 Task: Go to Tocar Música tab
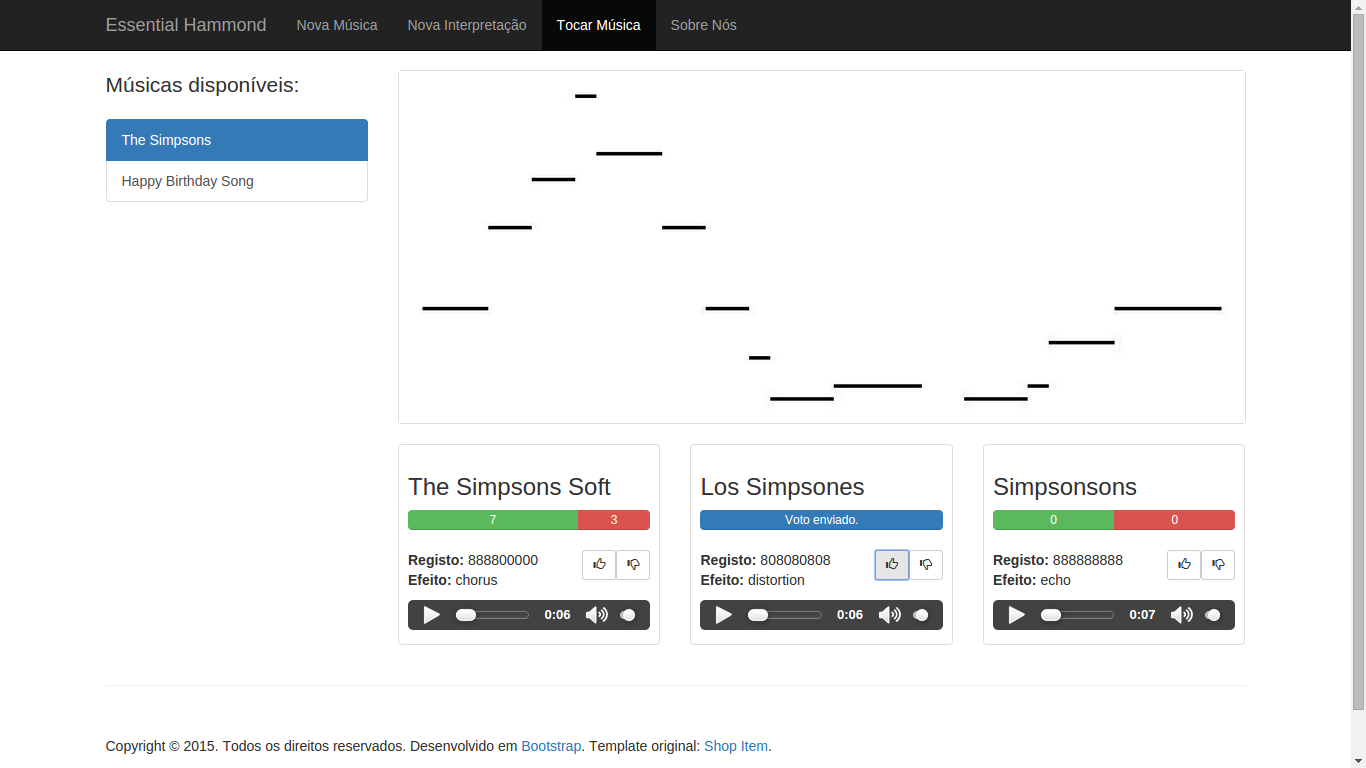tap(599, 25)
